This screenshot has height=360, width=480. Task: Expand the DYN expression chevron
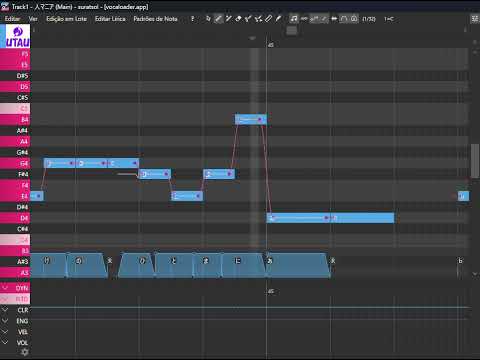[x=5, y=287]
